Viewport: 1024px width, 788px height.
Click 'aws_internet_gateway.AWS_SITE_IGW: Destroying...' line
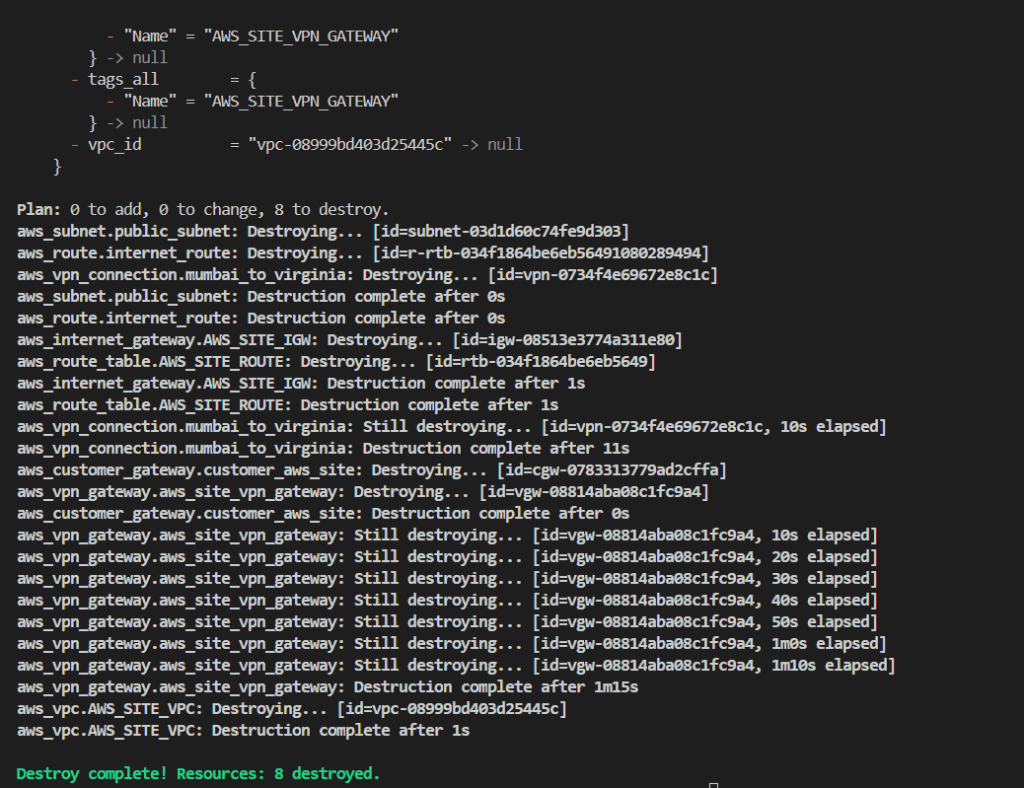tap(349, 340)
